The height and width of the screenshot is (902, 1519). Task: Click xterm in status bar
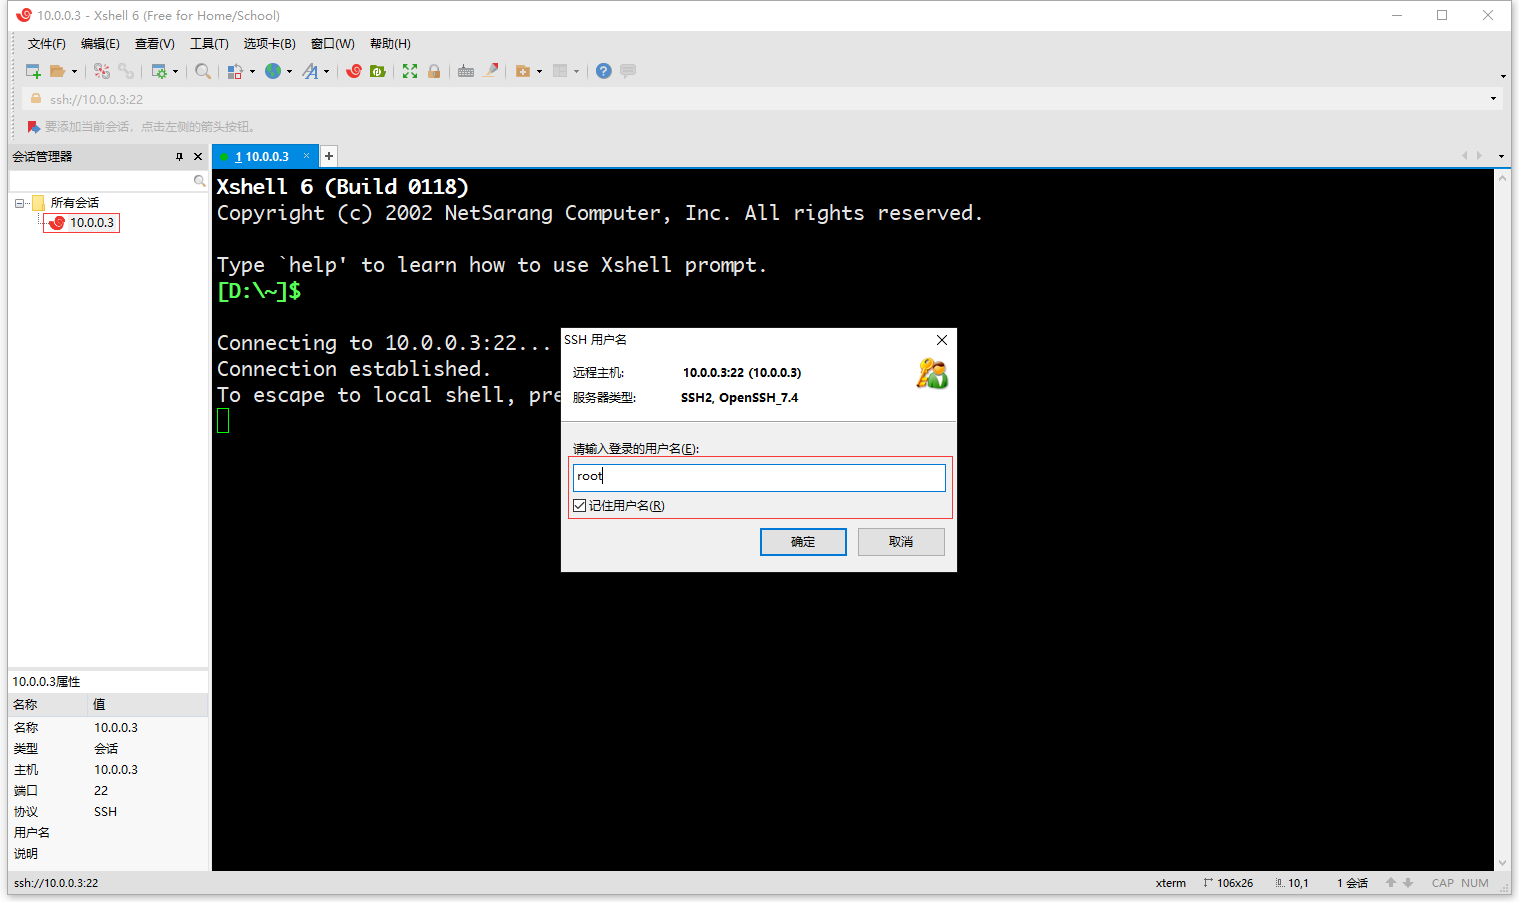click(x=1171, y=883)
